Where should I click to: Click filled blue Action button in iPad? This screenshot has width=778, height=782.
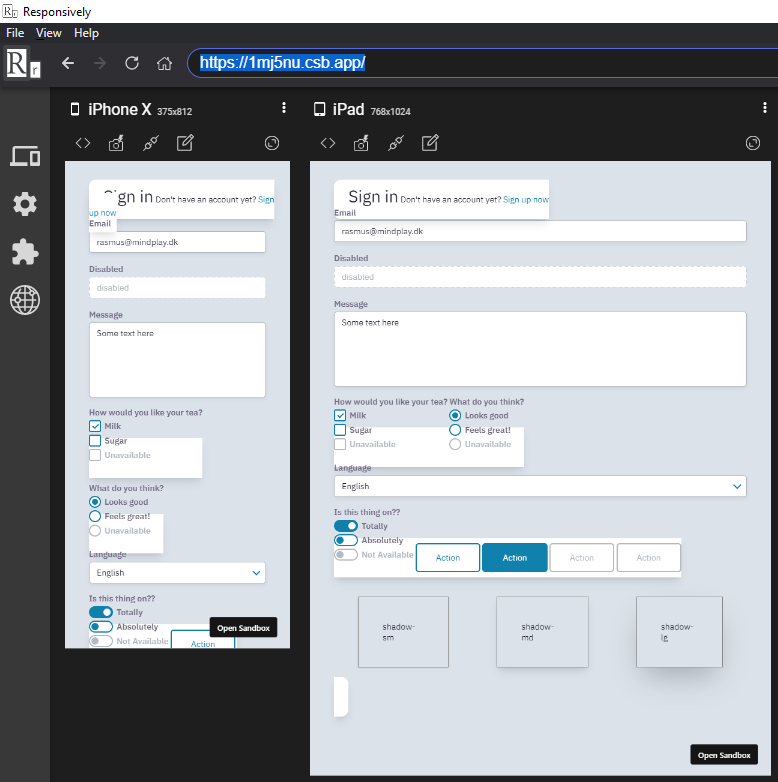point(515,558)
